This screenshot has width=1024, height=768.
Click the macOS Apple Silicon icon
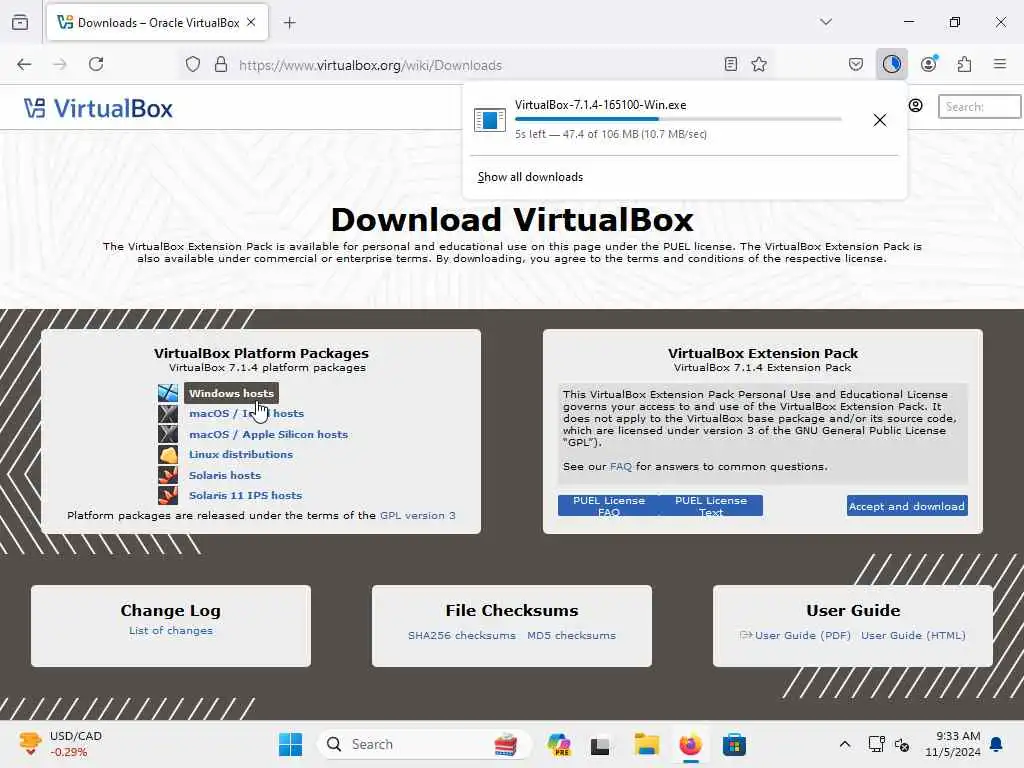pos(168,434)
